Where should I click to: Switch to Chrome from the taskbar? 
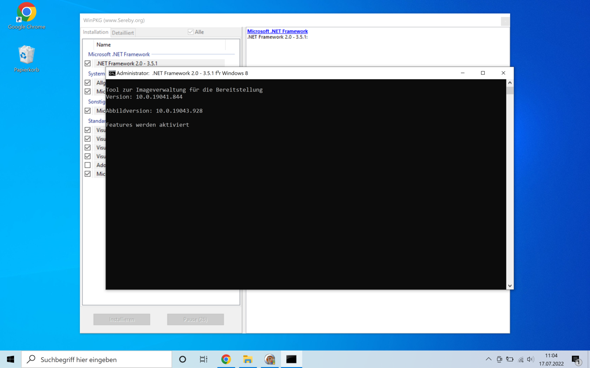tap(226, 359)
